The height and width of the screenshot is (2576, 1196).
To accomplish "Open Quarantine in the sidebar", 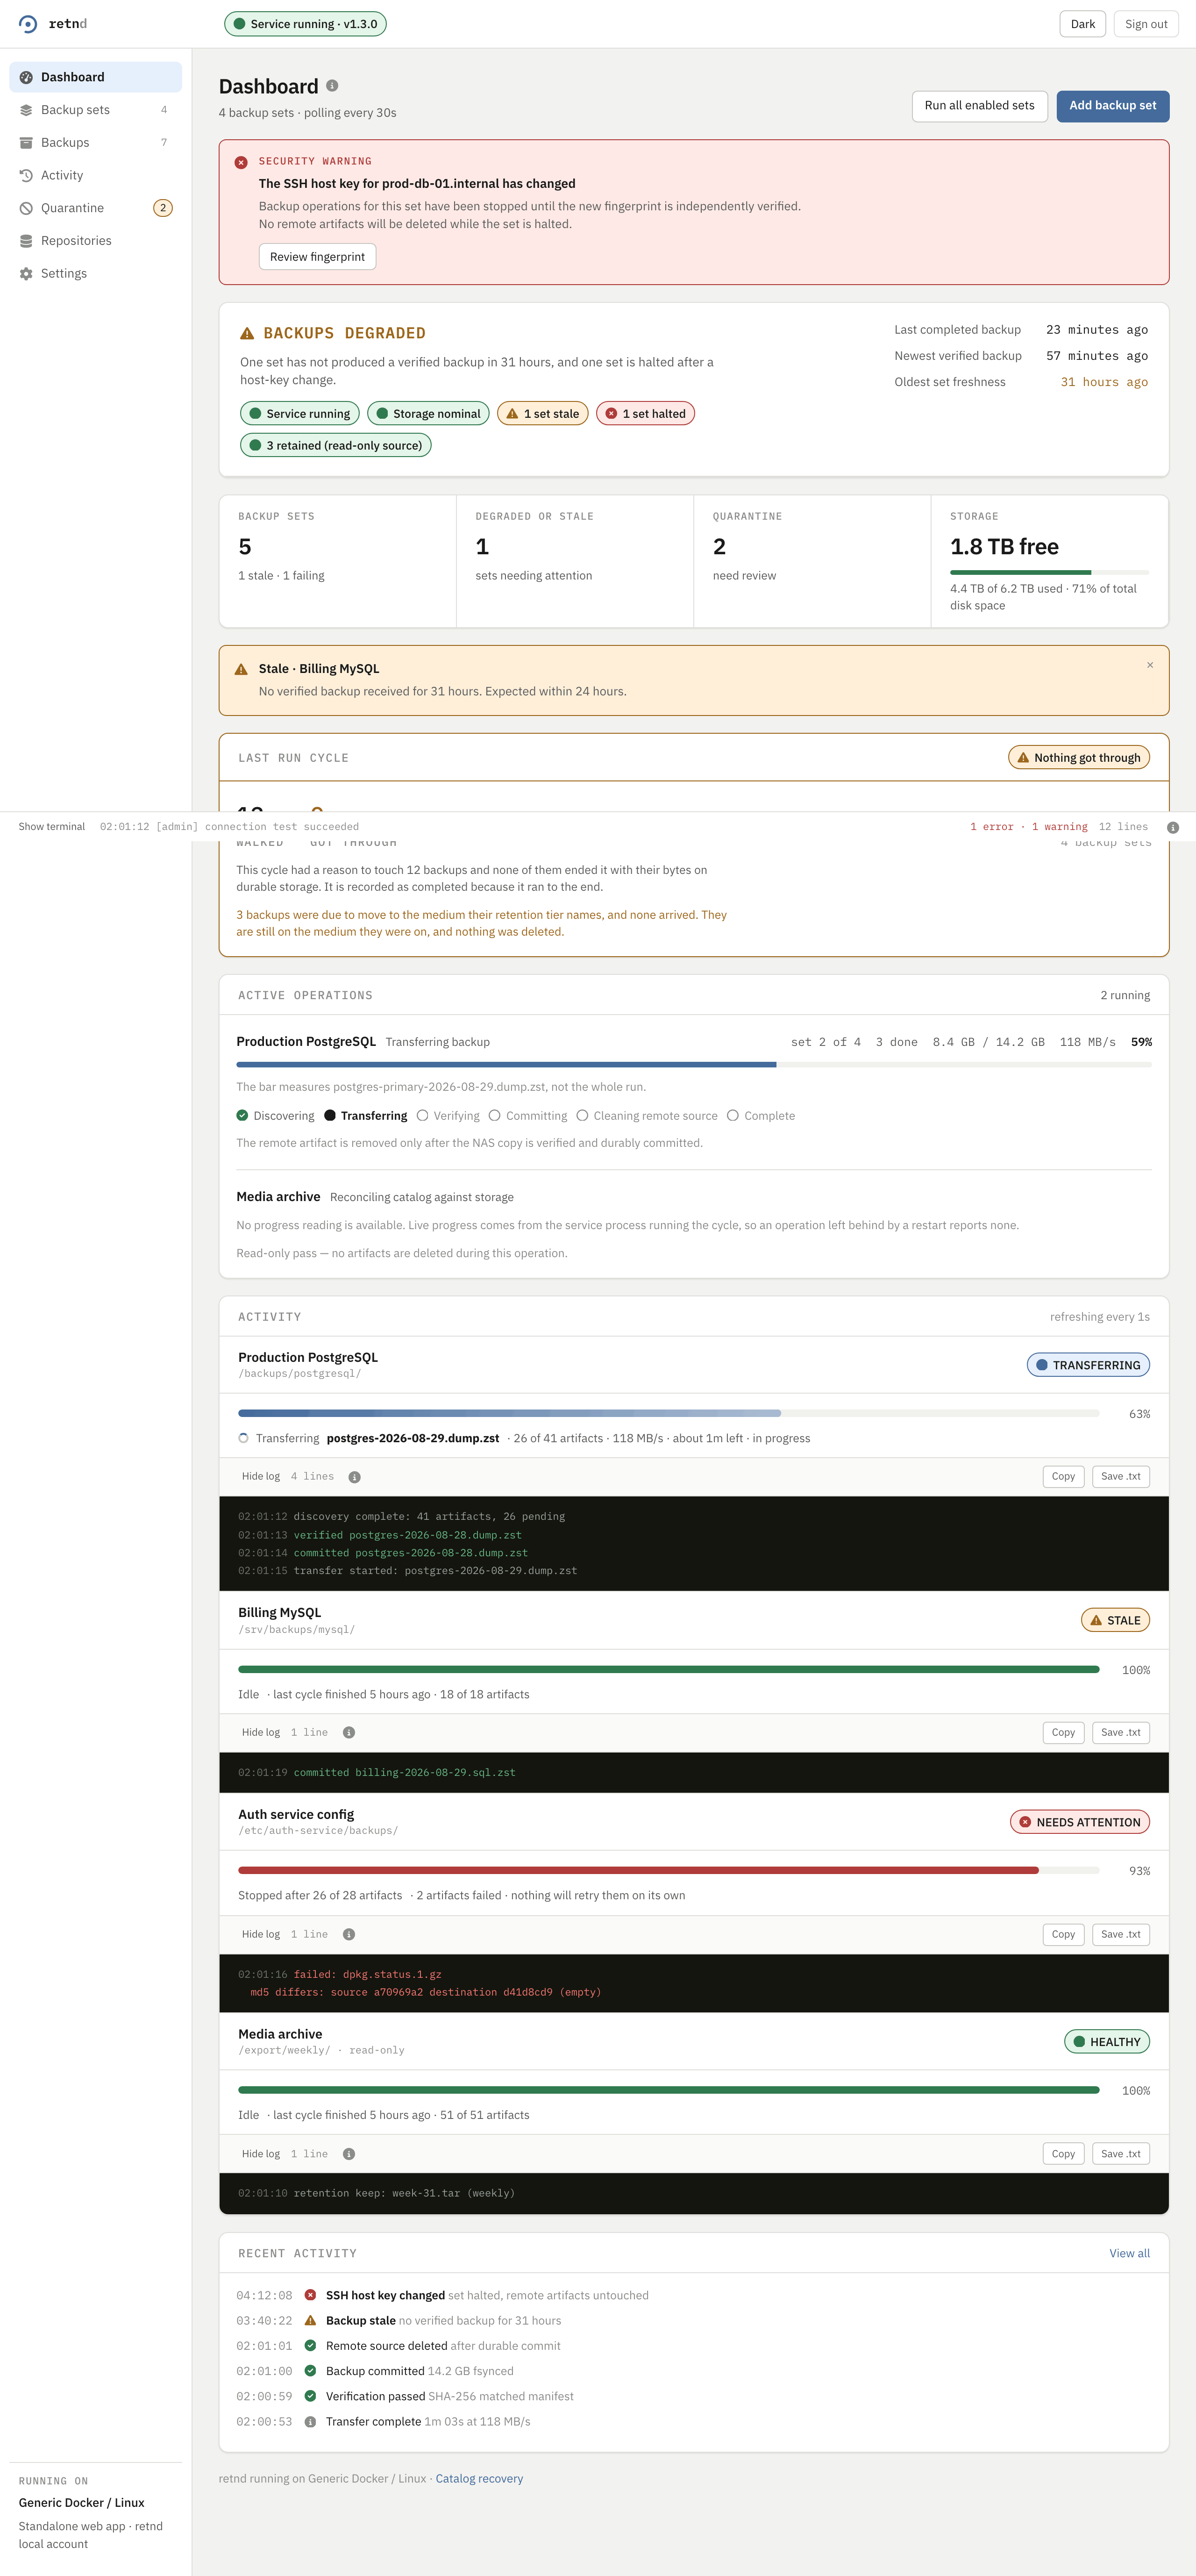I will coord(96,208).
